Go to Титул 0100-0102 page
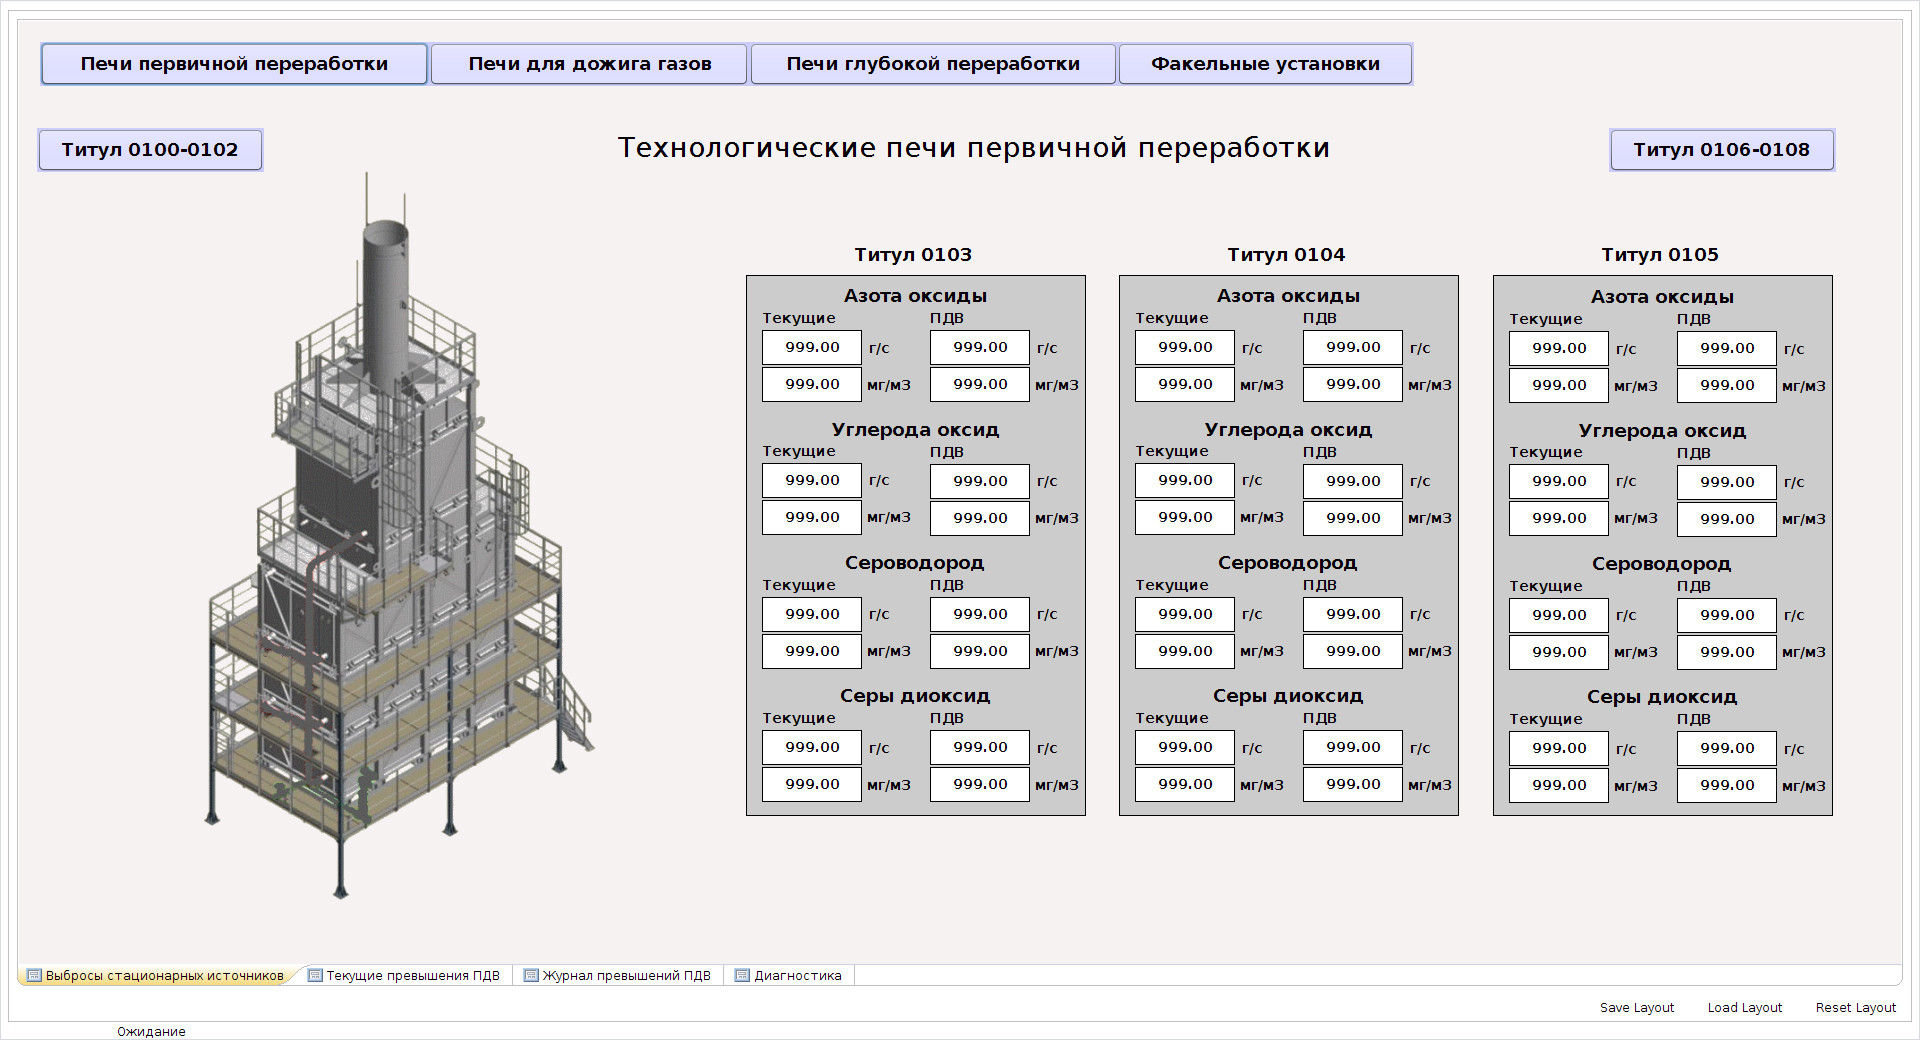The height and width of the screenshot is (1040, 1920). click(x=150, y=150)
